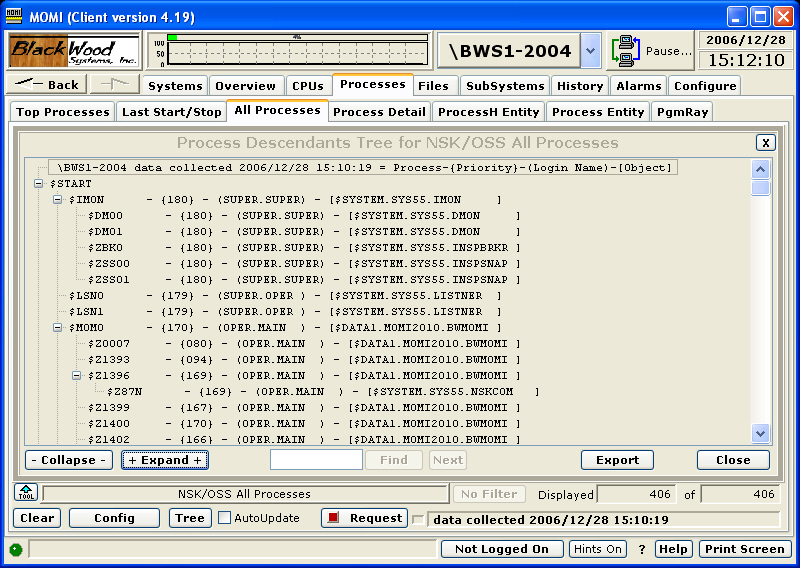Viewport: 800px width, 568px height.
Task: Click the 2006/12/28 date display
Action: 745,40
